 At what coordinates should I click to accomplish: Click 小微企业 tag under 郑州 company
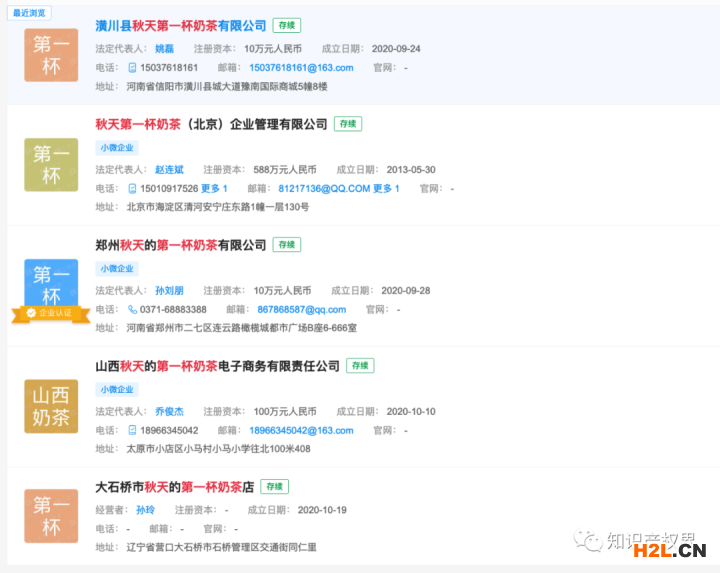point(117,269)
